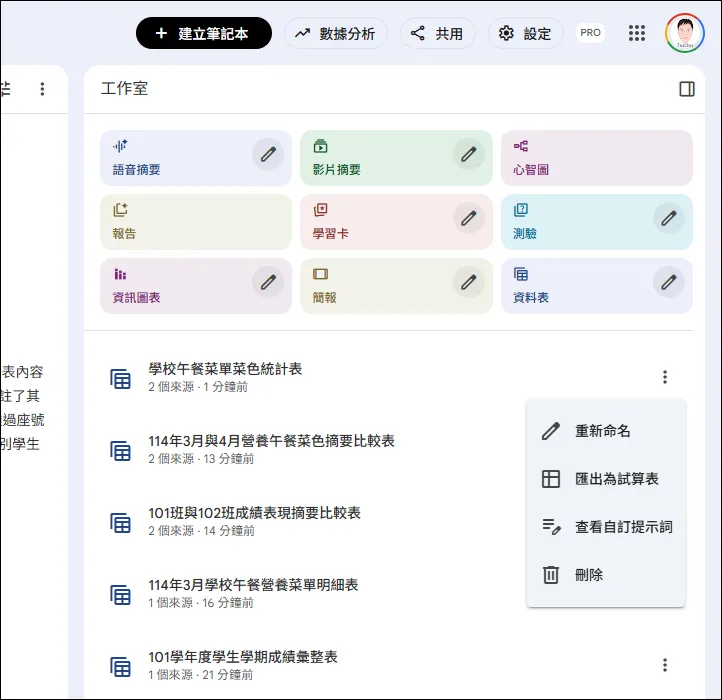Screen dimensions: 722x700
Task: Open 114年3月與4月營養午餐菜色摘要比較表
Action: click(271, 441)
